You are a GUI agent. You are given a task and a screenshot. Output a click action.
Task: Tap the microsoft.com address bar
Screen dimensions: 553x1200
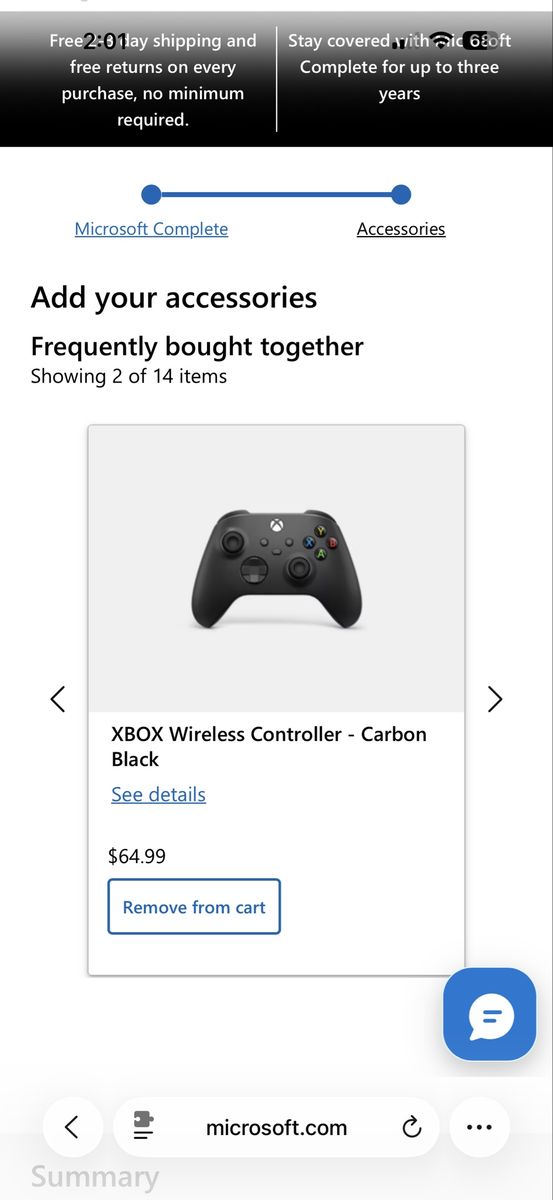coord(276,1127)
